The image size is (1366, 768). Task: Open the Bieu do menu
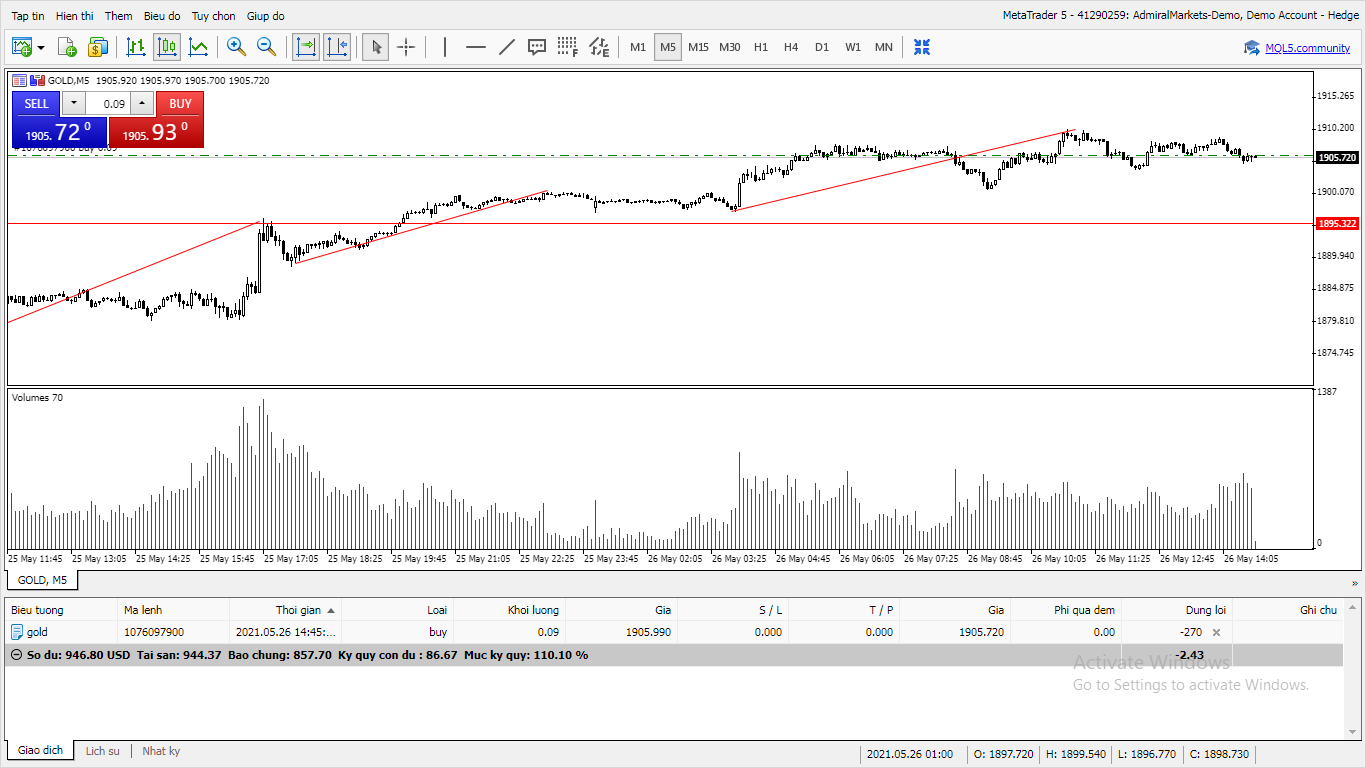(162, 16)
